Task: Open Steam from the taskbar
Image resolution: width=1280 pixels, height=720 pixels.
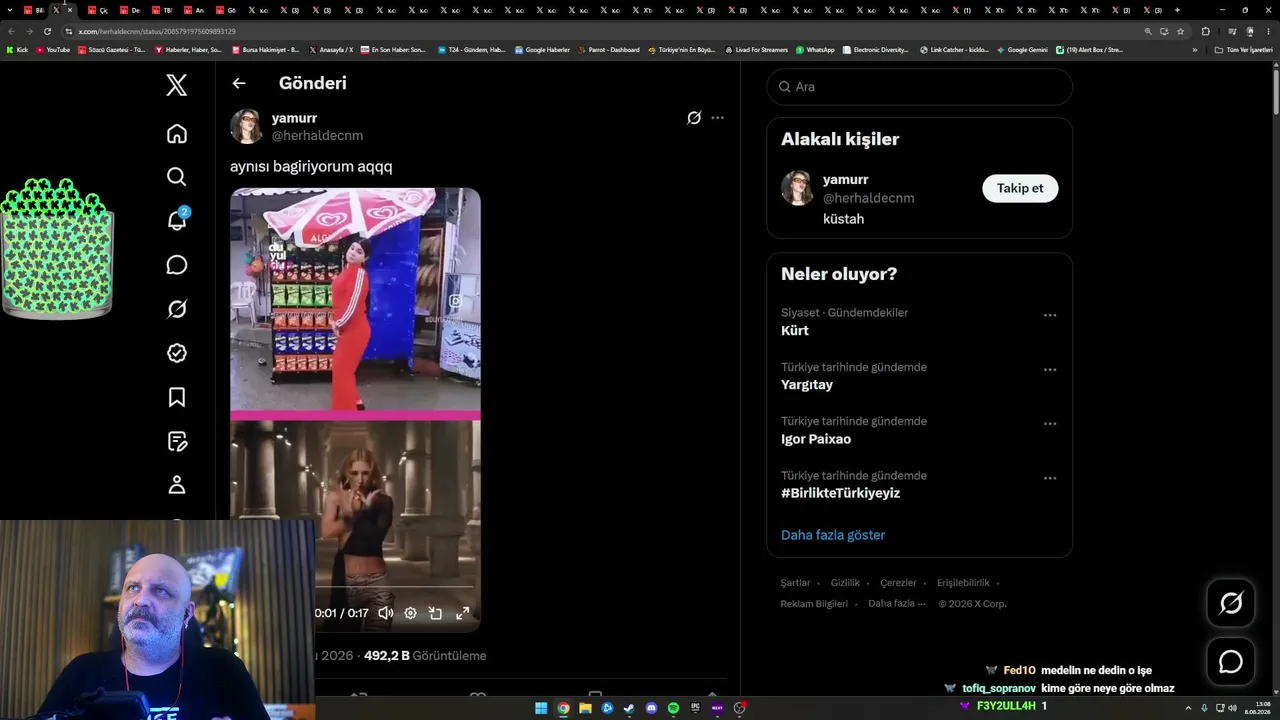Action: 629,708
